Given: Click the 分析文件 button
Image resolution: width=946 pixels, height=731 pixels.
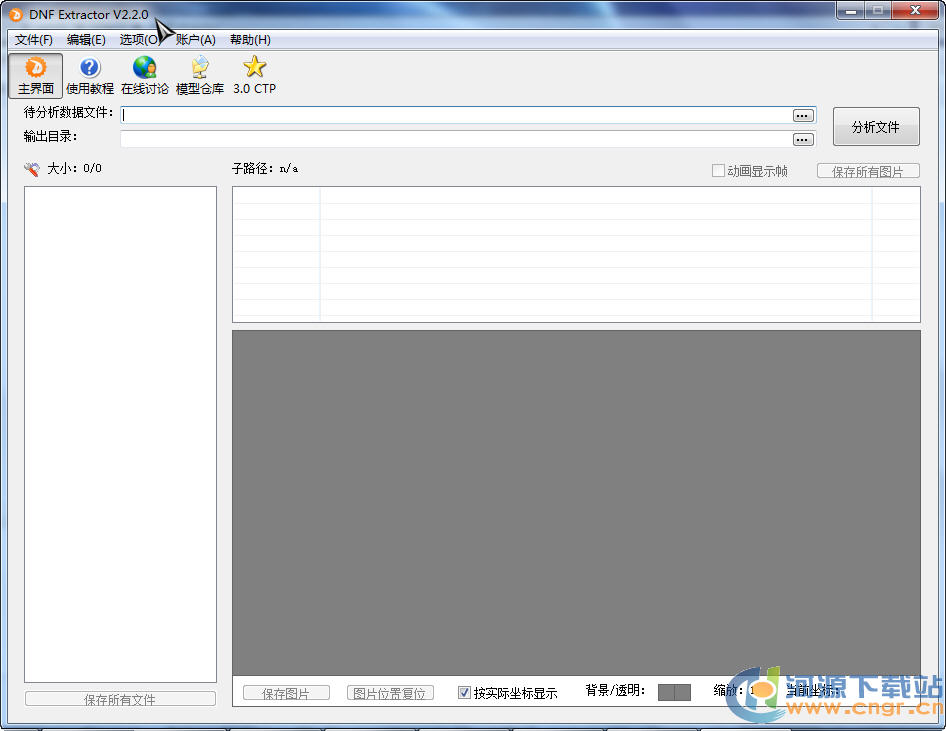Looking at the screenshot, I should click(876, 126).
